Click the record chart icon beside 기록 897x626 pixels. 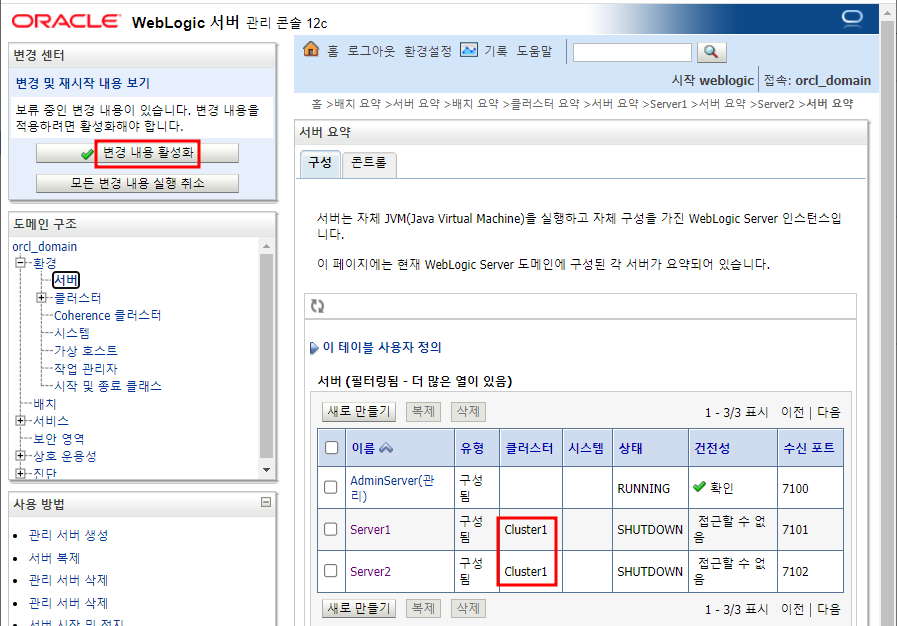click(469, 50)
